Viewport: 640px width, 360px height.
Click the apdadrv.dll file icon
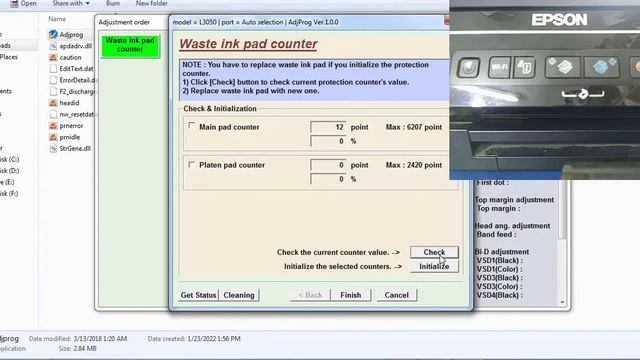(53, 46)
